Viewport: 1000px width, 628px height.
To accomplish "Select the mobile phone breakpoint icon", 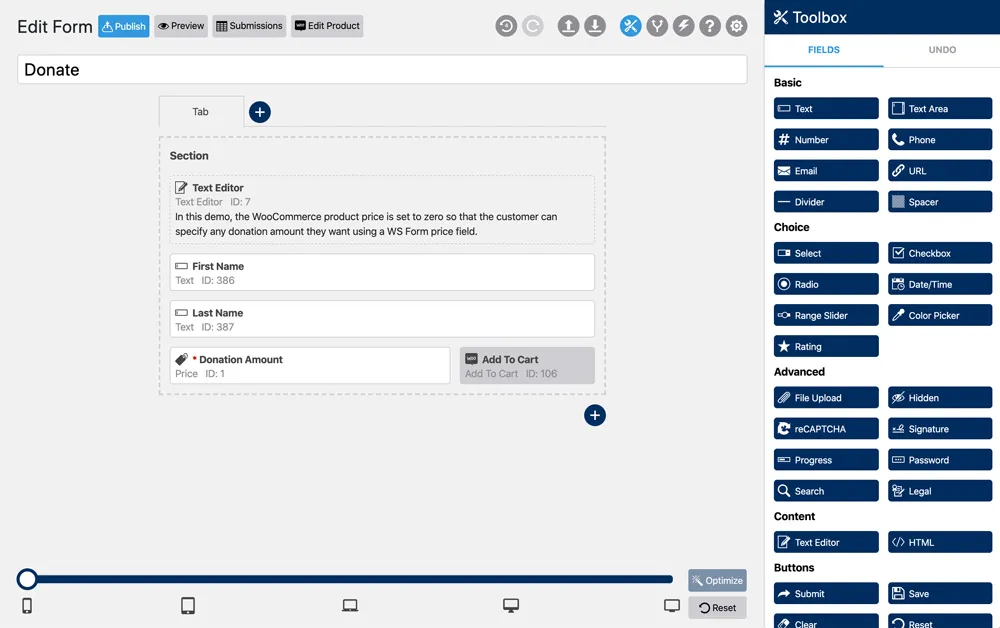I will tap(27, 606).
